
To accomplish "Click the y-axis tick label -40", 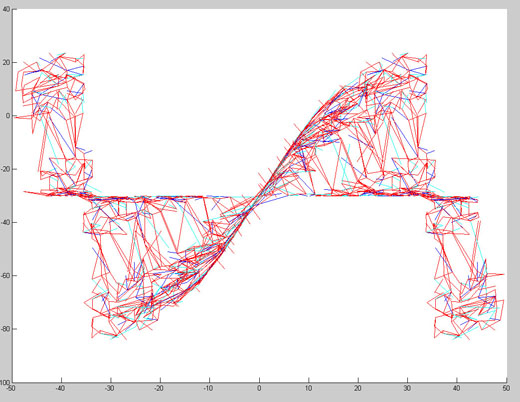I will point(5,222).
